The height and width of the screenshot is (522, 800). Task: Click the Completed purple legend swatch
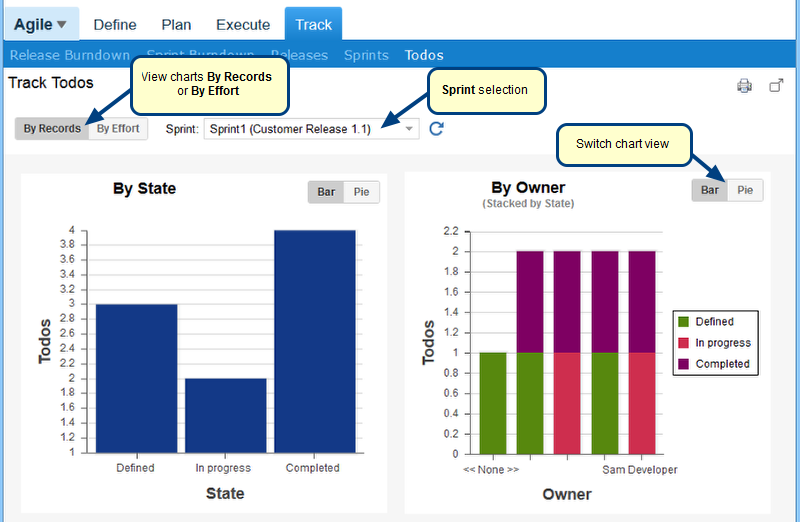pos(684,364)
